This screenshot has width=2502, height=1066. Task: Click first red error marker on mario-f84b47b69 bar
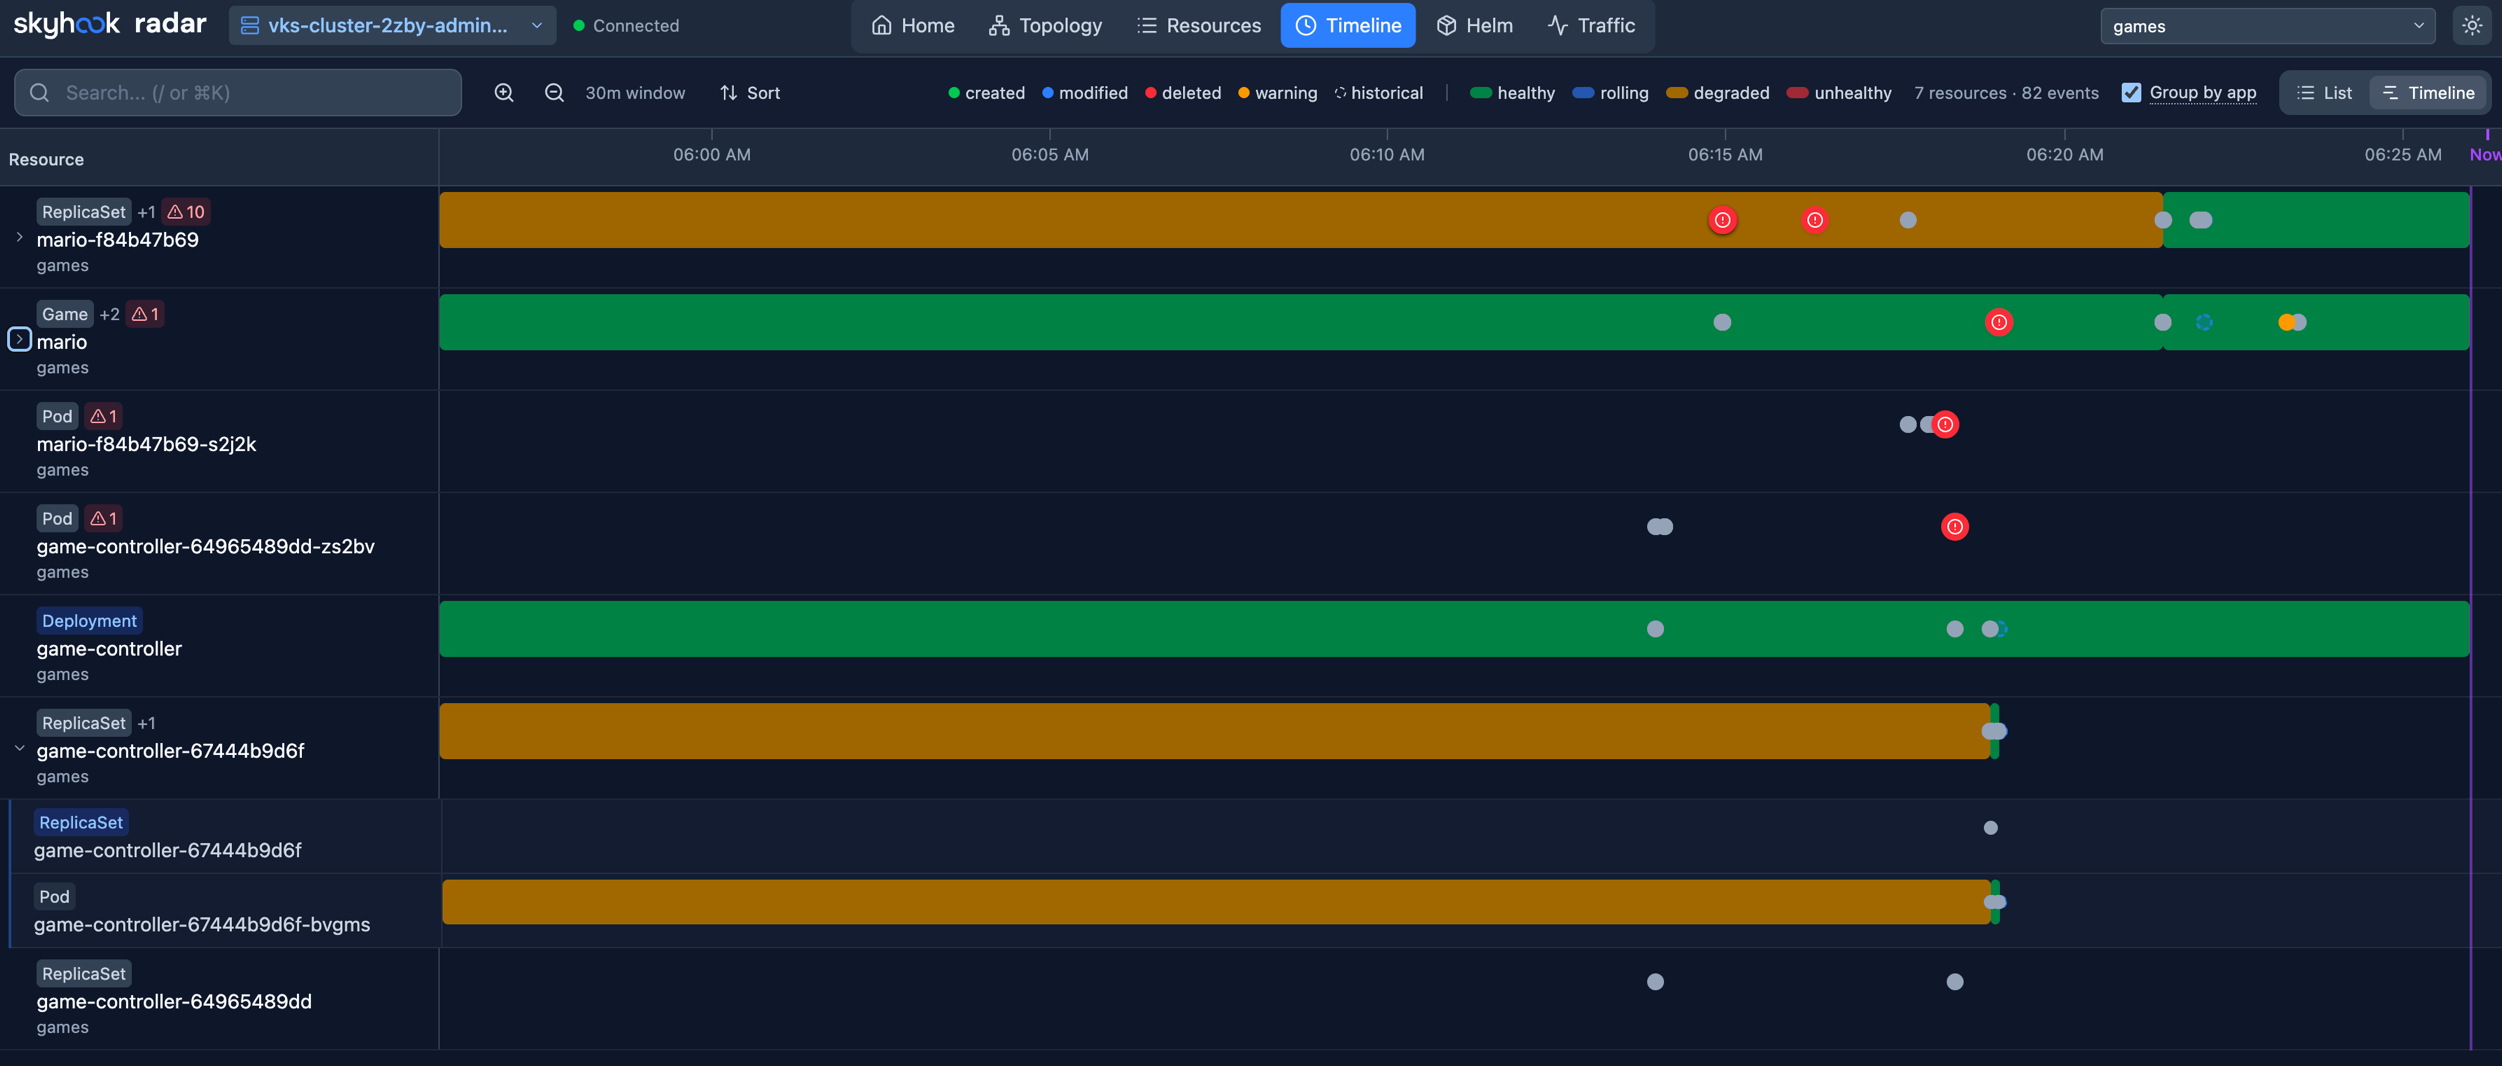point(1722,220)
